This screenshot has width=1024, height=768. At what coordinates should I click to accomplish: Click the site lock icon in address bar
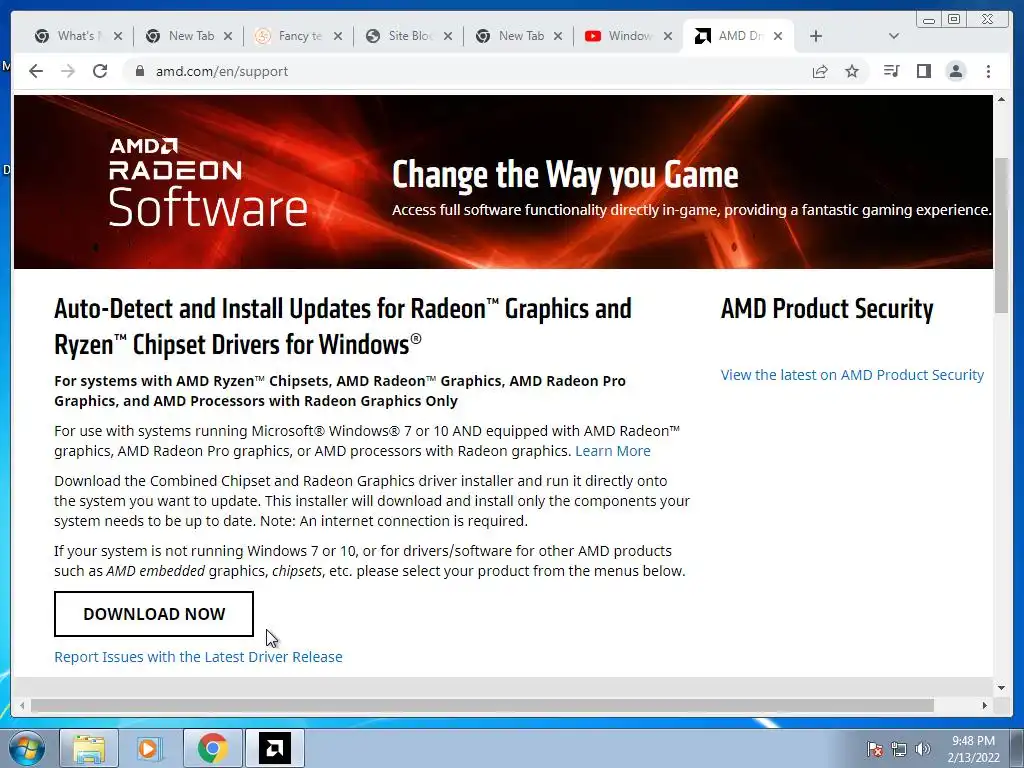(139, 71)
